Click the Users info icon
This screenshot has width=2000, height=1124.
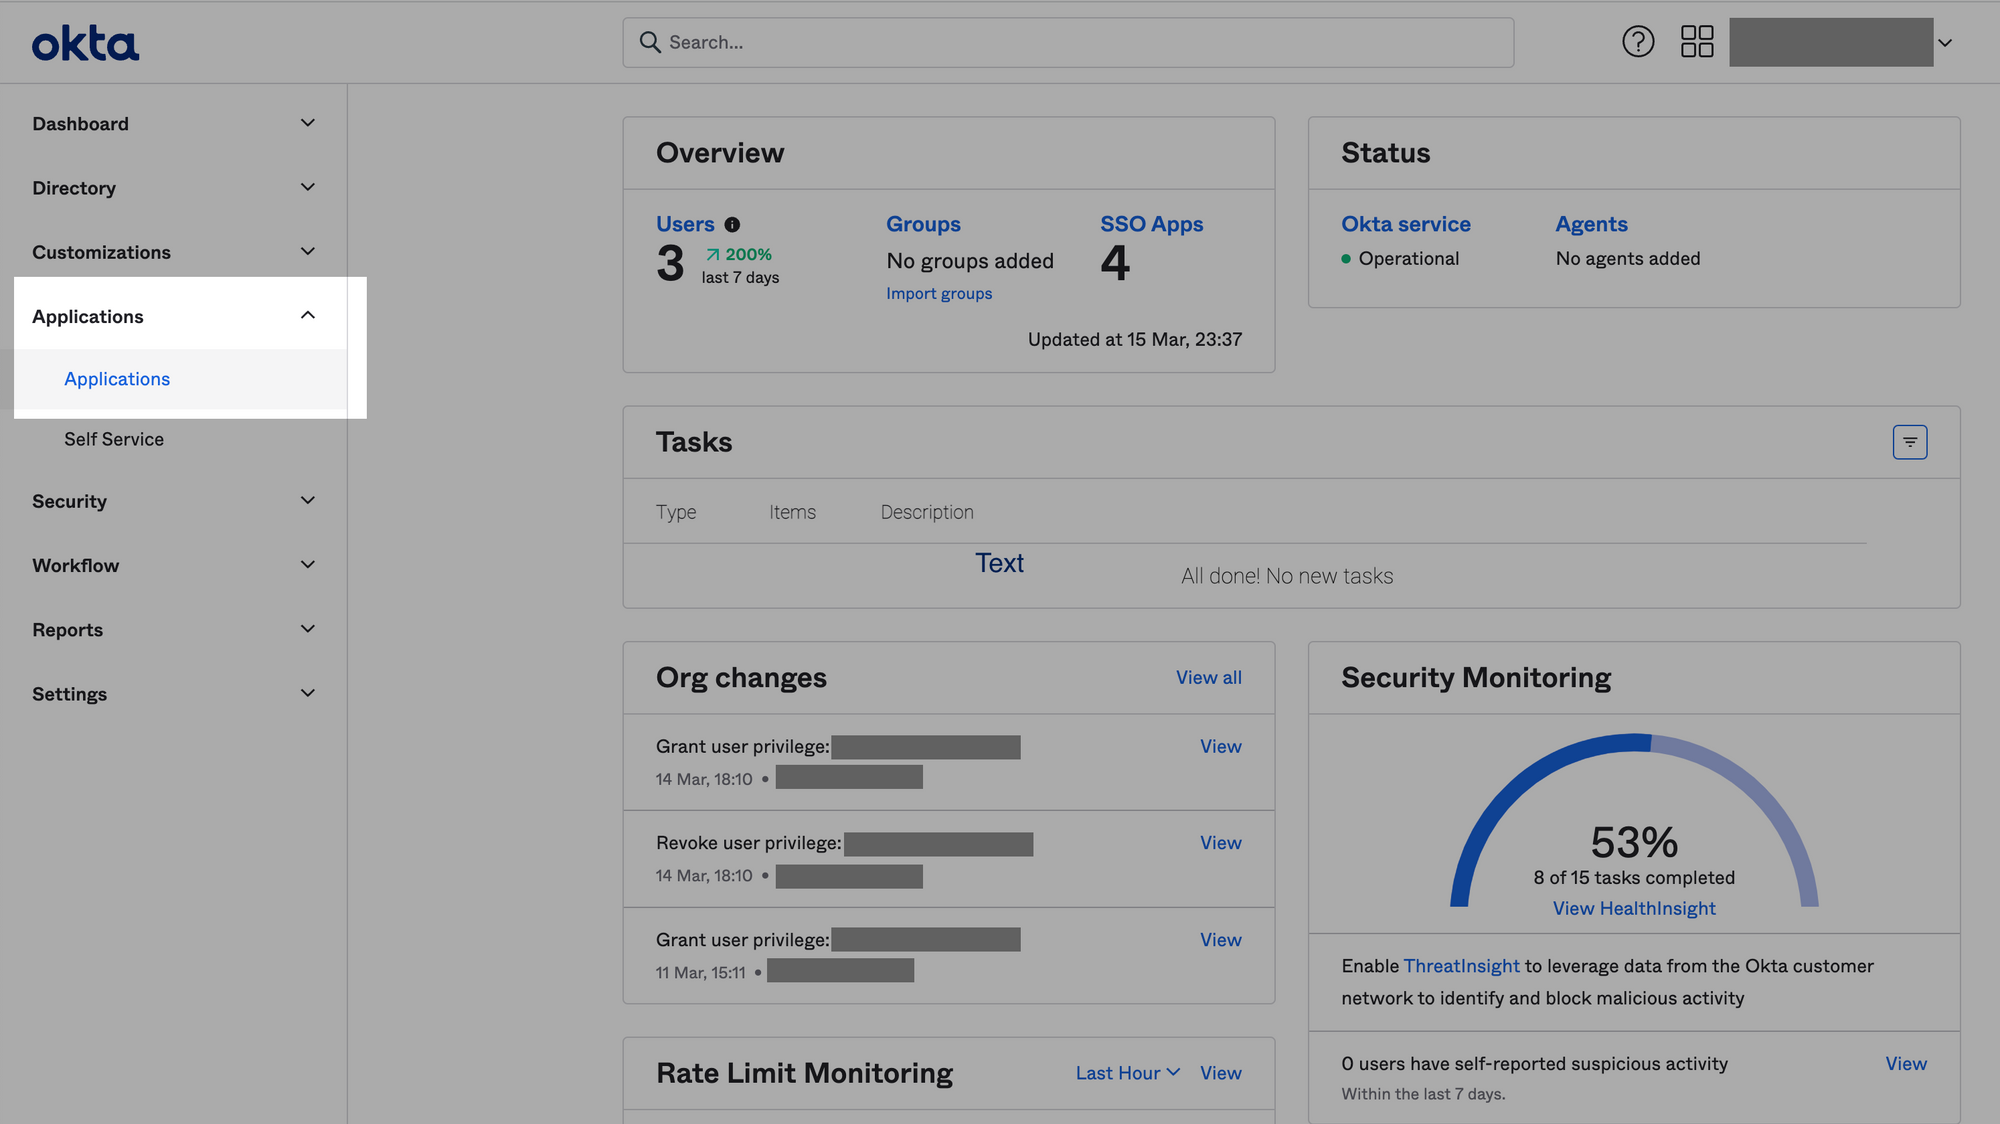732,225
